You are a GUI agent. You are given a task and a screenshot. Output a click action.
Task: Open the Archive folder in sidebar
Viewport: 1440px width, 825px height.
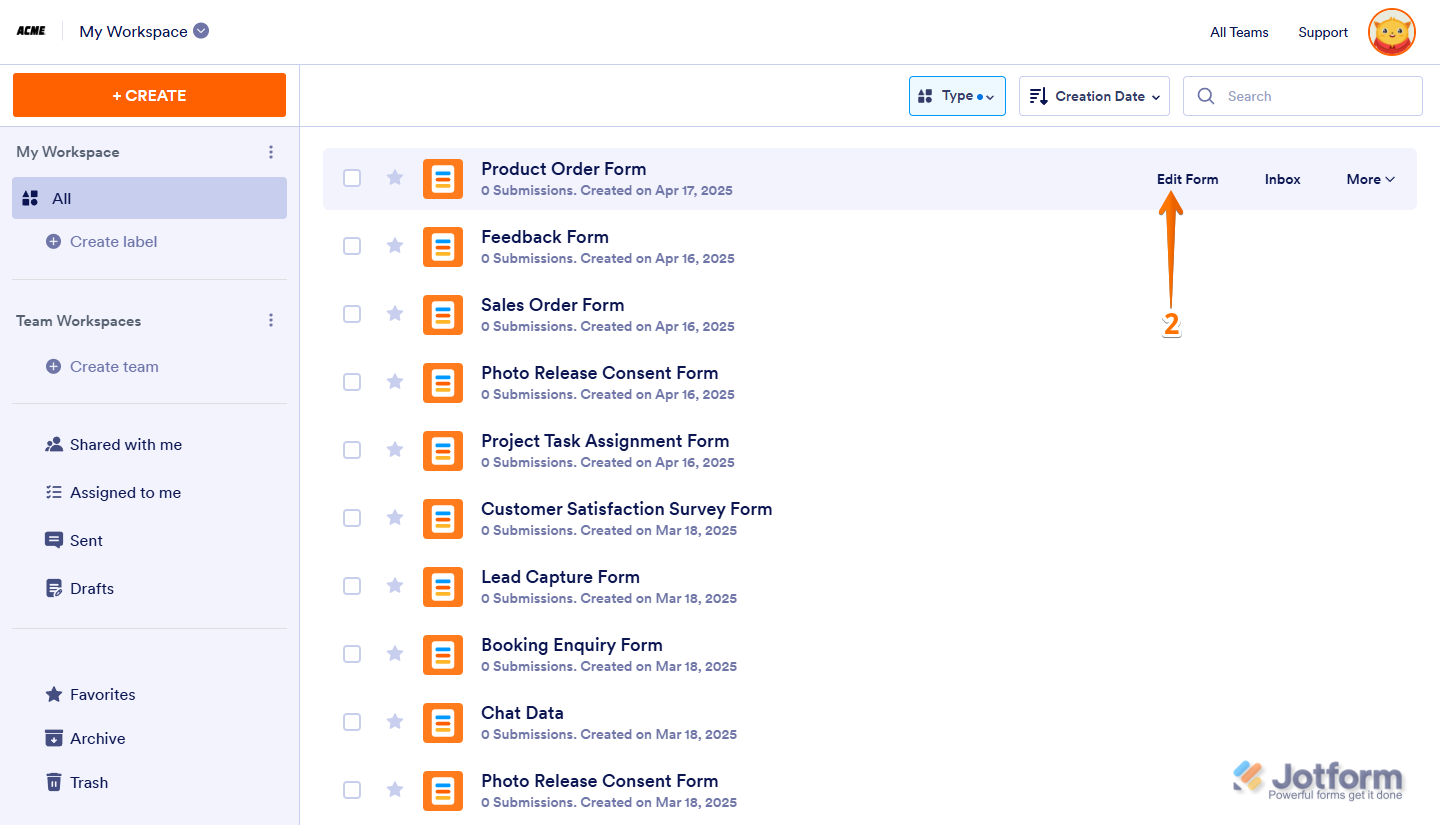[x=97, y=739]
